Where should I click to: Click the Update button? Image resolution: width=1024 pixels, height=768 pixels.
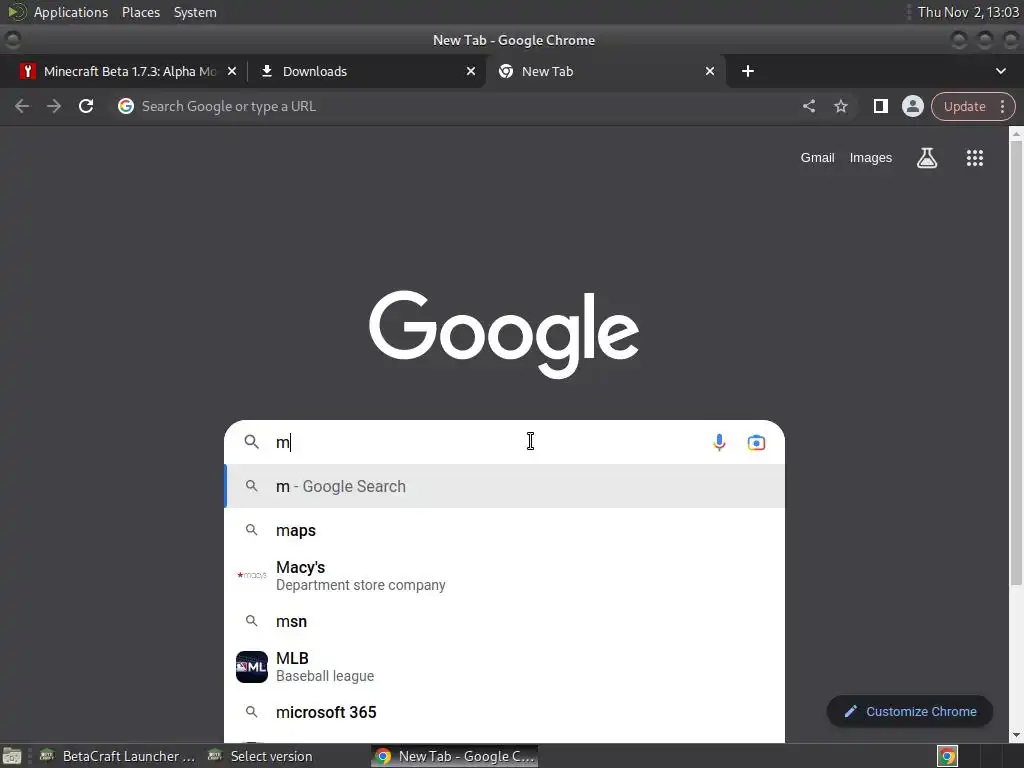(964, 106)
